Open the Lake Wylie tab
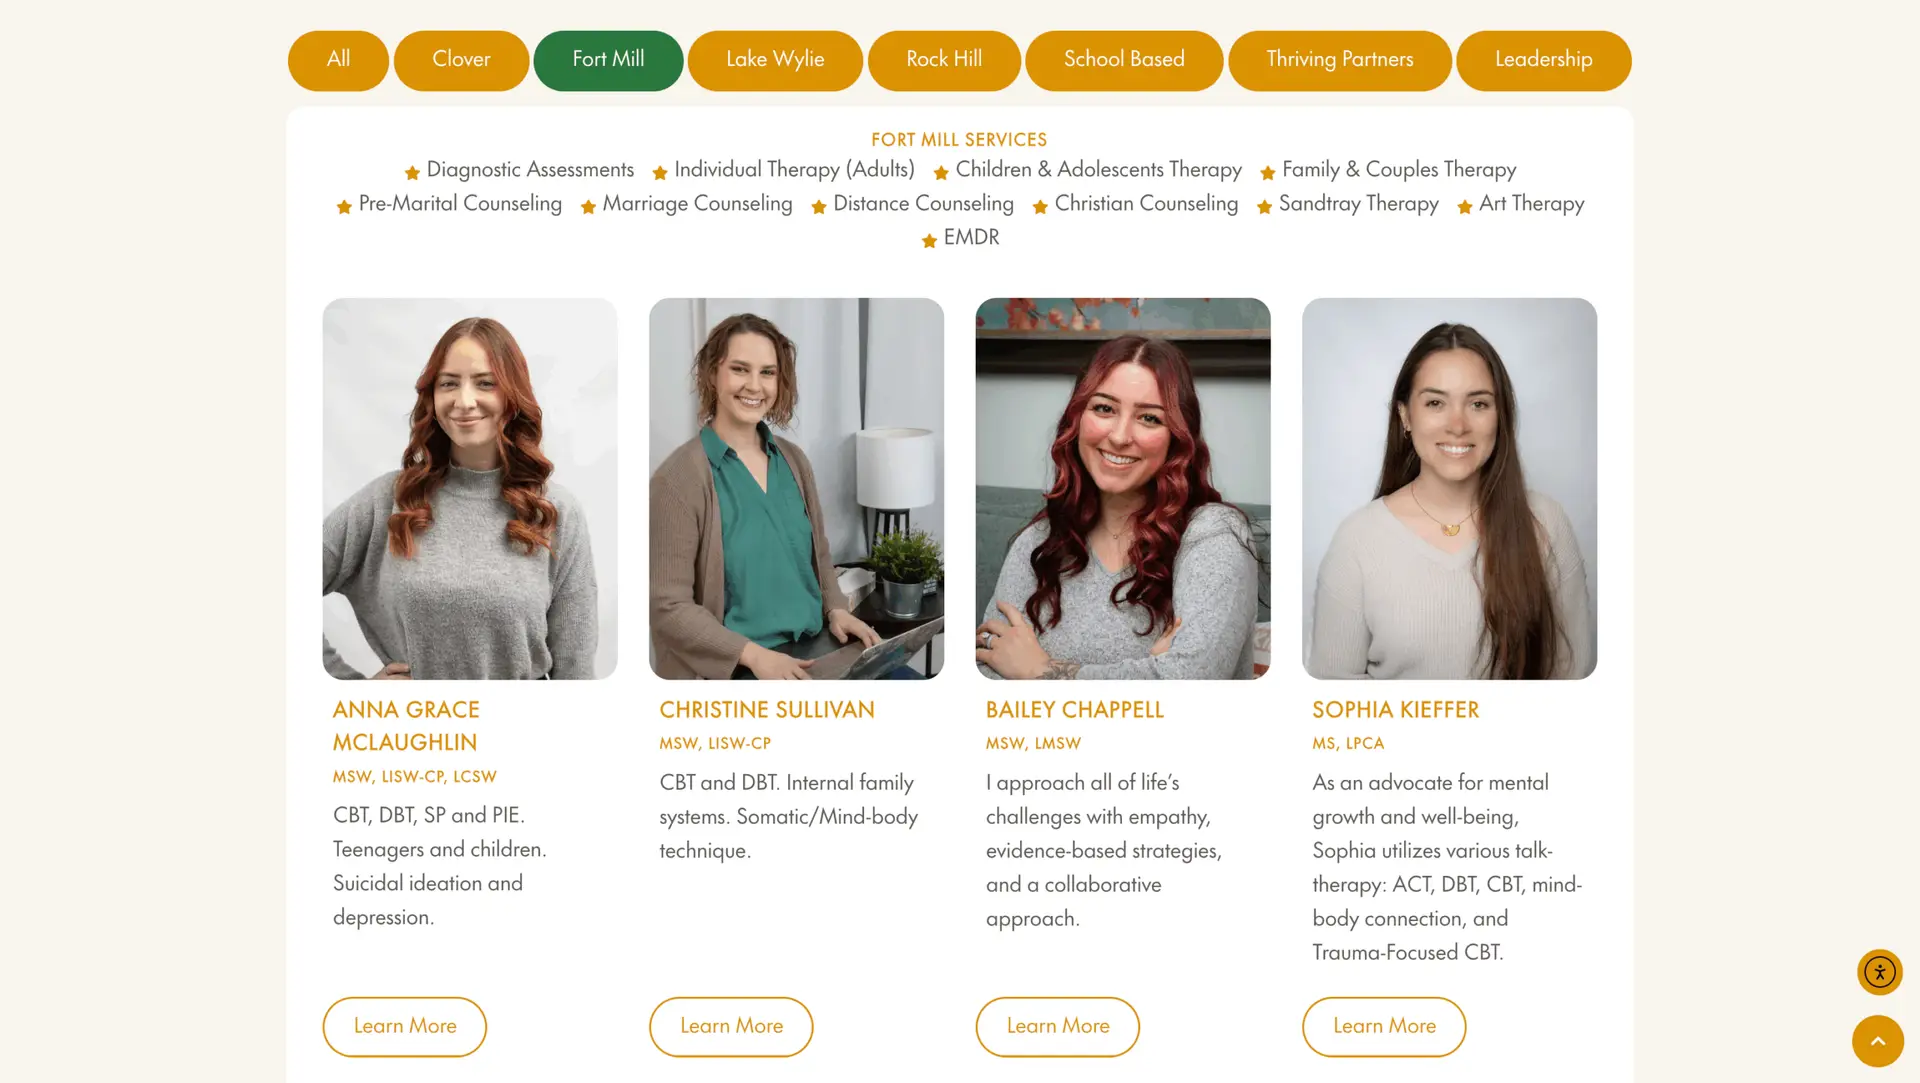 775,60
